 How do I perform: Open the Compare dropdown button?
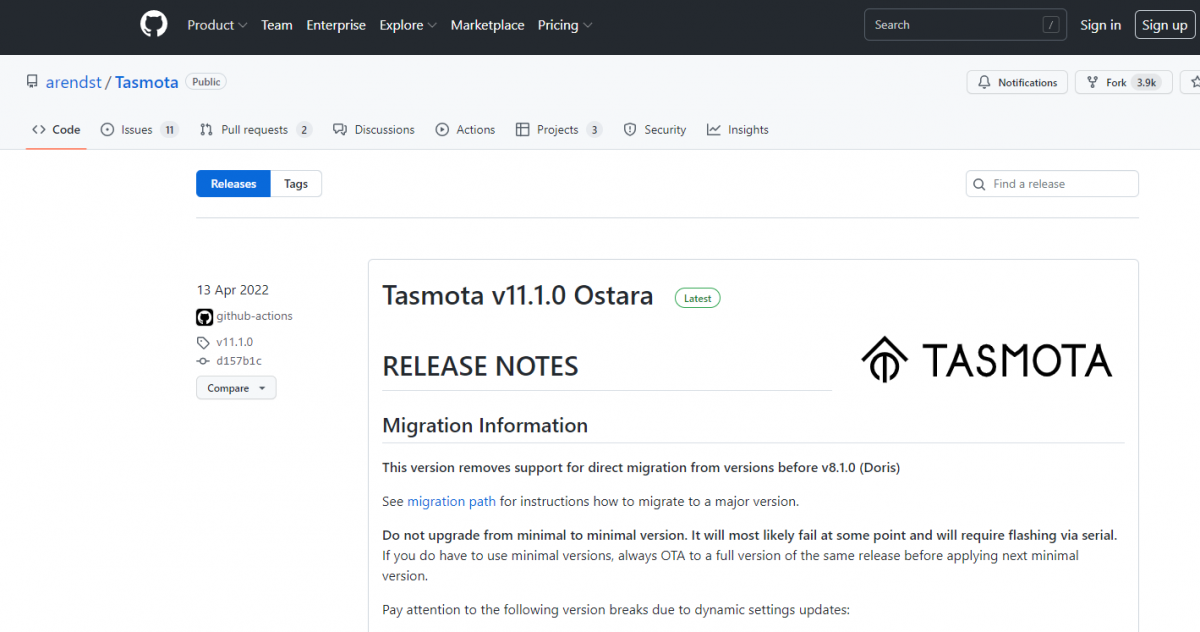pos(236,388)
